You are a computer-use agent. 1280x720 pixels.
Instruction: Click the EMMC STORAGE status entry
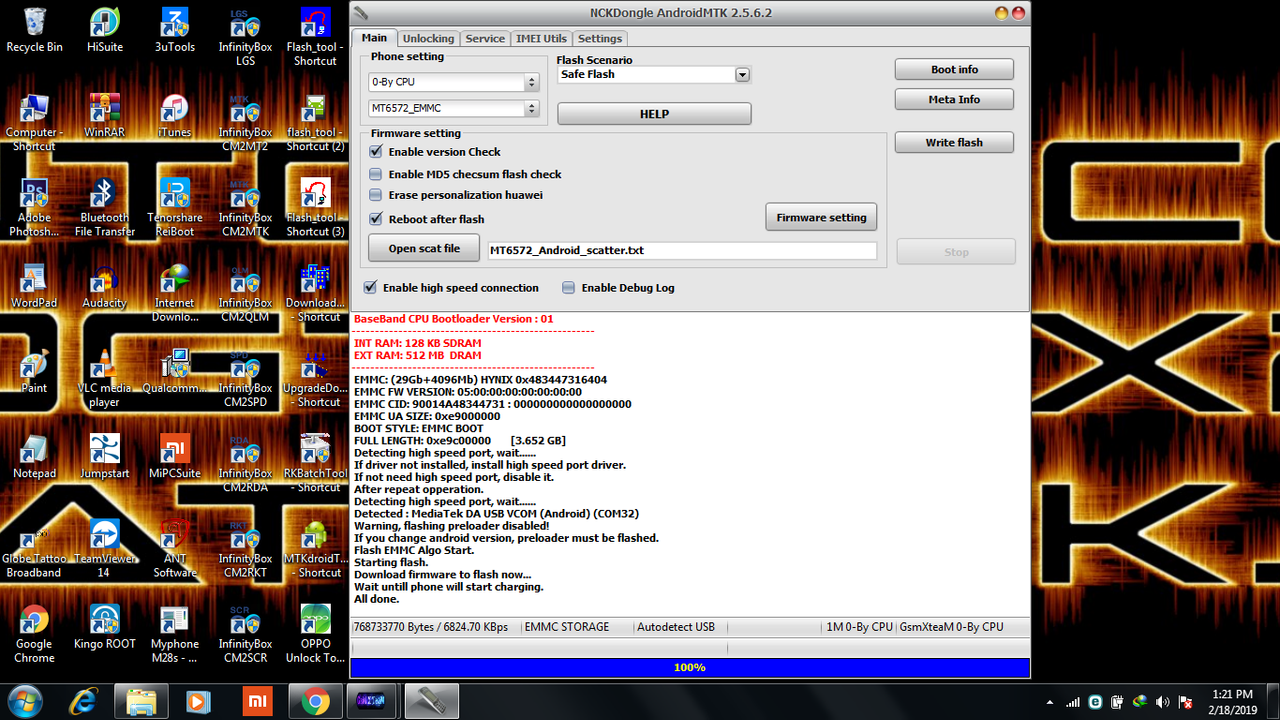pyautogui.click(x=567, y=627)
